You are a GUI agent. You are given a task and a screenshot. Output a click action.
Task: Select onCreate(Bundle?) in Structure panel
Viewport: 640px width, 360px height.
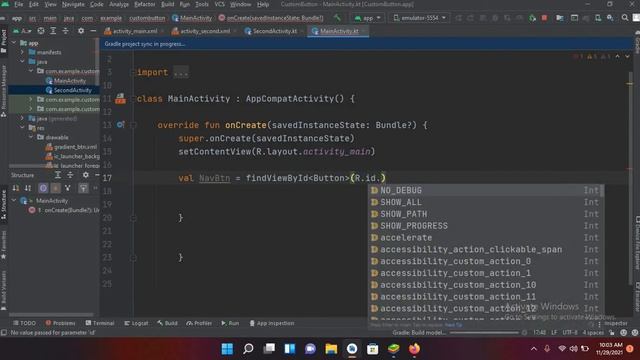pyautogui.click(x=64, y=210)
